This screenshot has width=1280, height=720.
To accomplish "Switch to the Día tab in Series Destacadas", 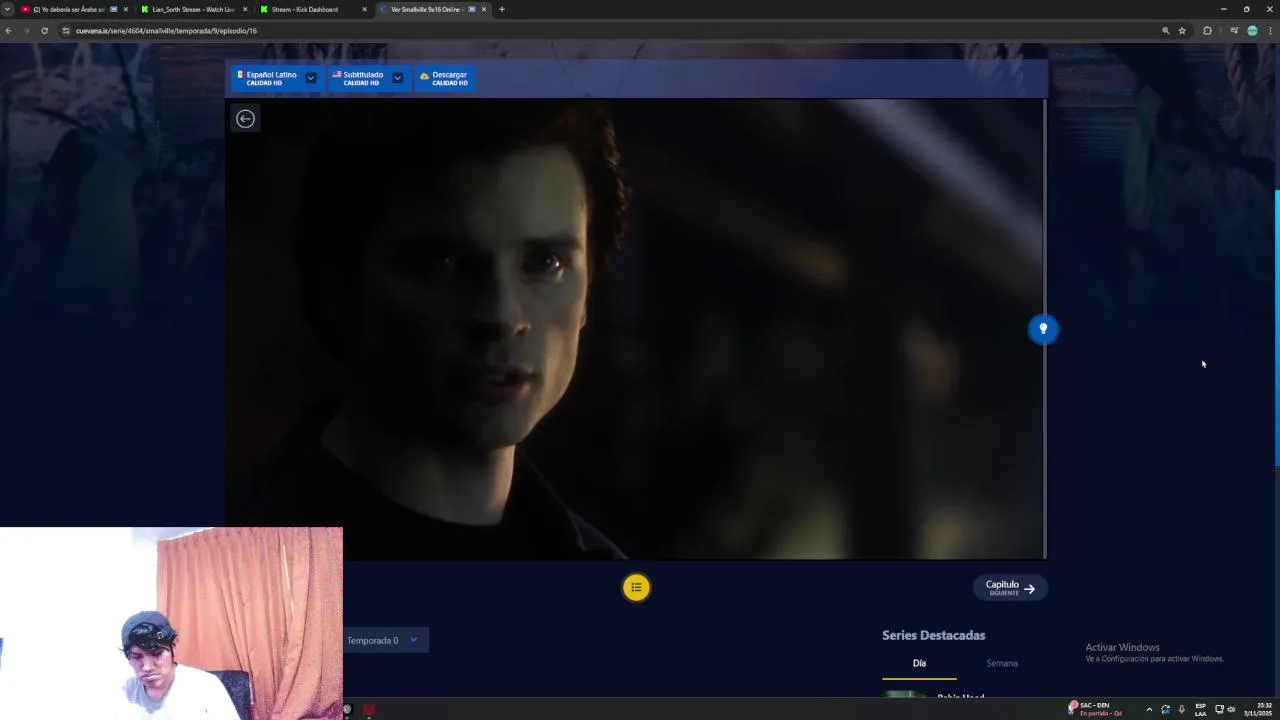I will (919, 663).
